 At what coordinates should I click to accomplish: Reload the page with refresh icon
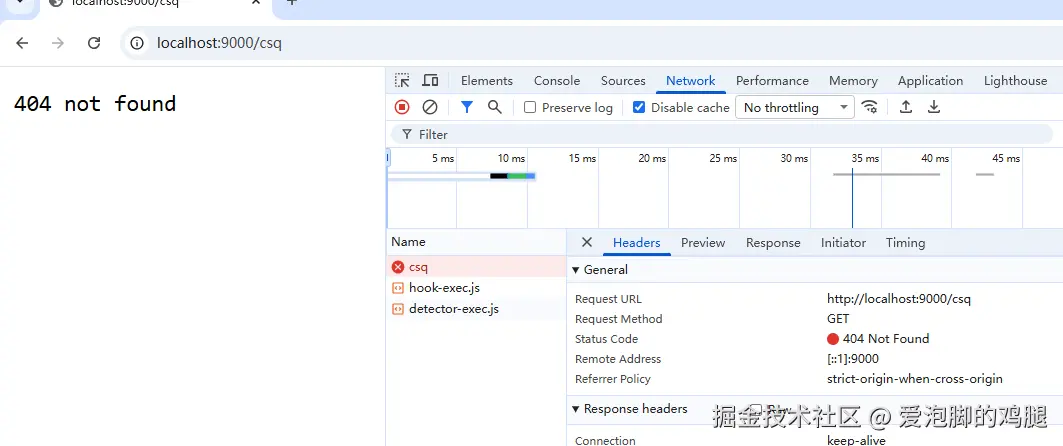point(94,43)
